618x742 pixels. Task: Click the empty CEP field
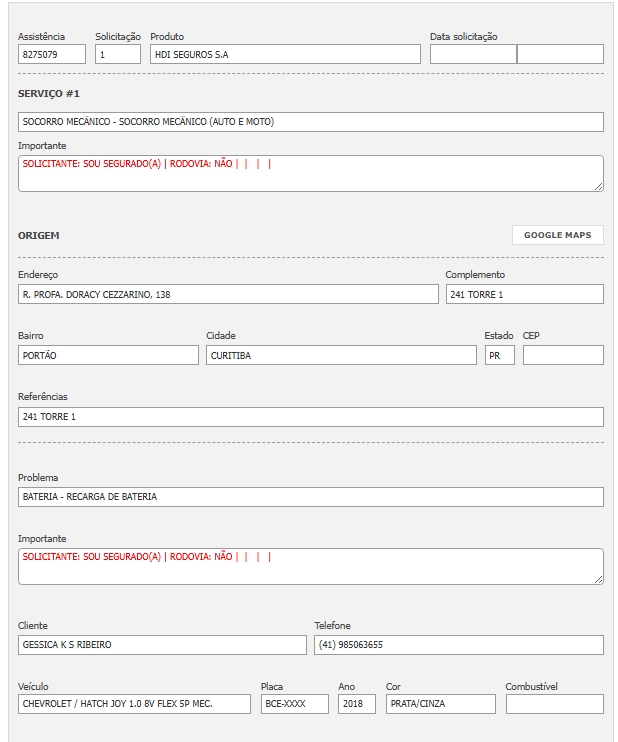click(x=563, y=355)
